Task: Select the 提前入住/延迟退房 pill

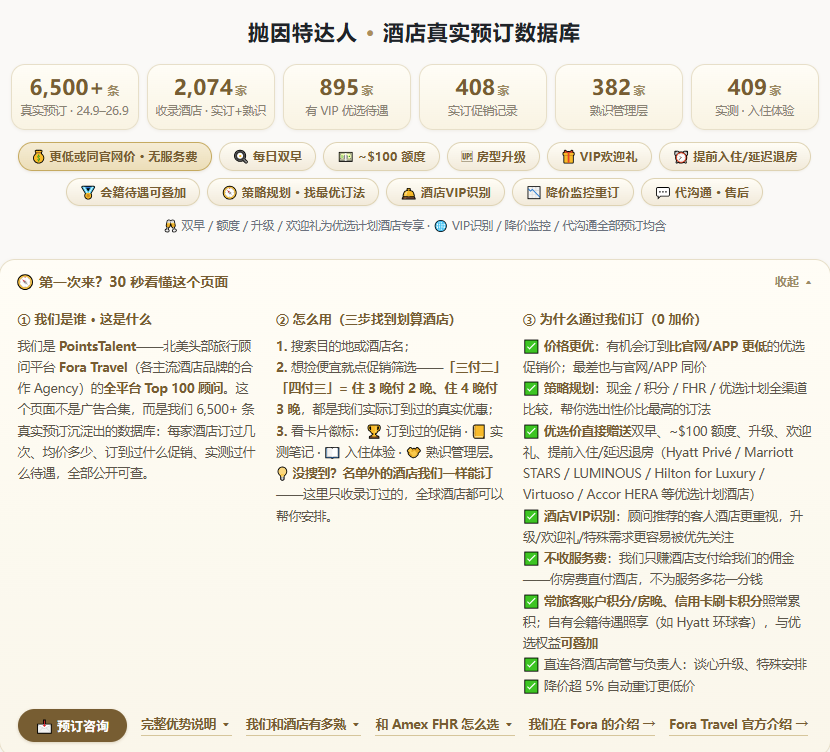Action: tap(735, 157)
